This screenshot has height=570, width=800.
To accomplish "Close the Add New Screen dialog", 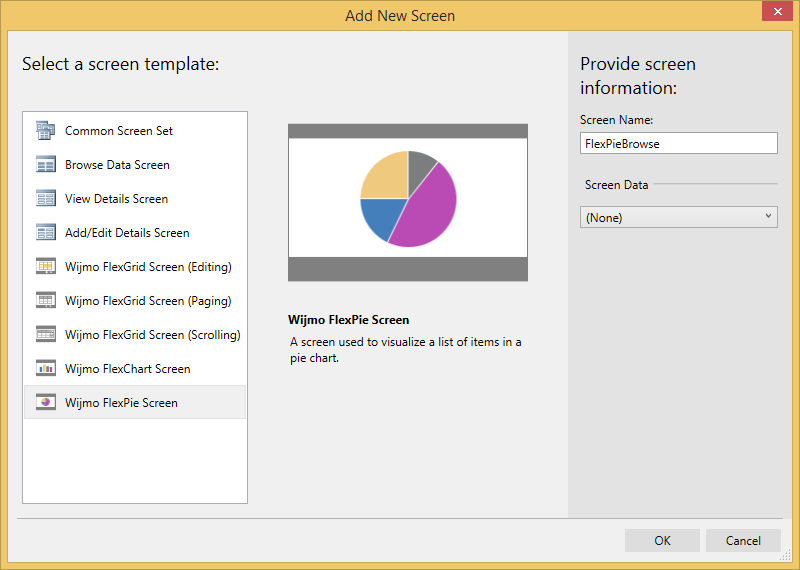I will pos(774,13).
